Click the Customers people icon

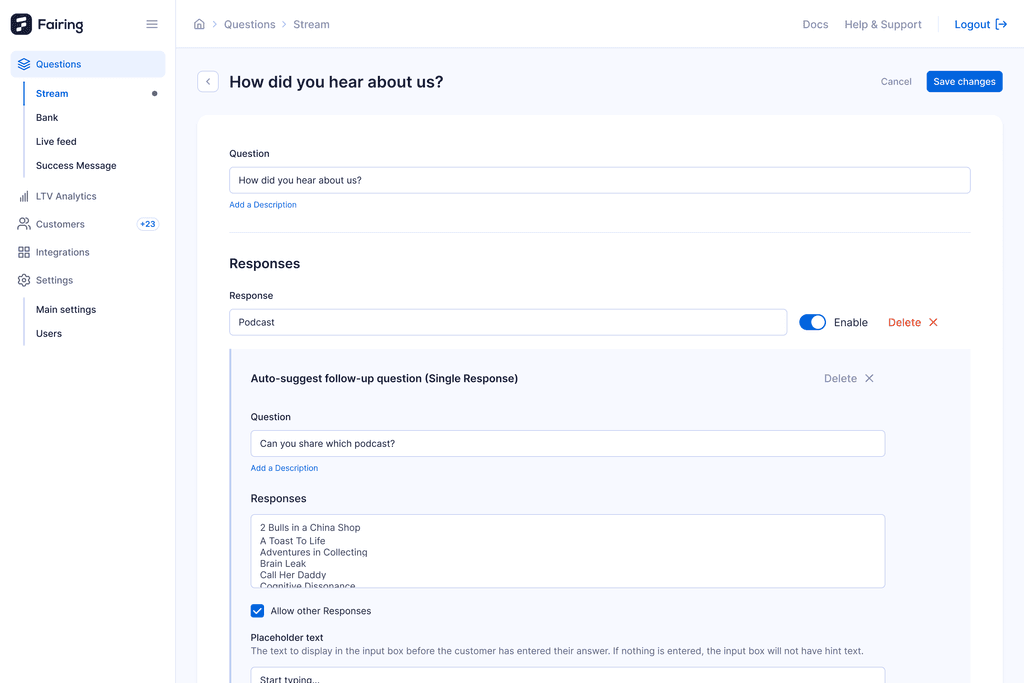click(22, 224)
